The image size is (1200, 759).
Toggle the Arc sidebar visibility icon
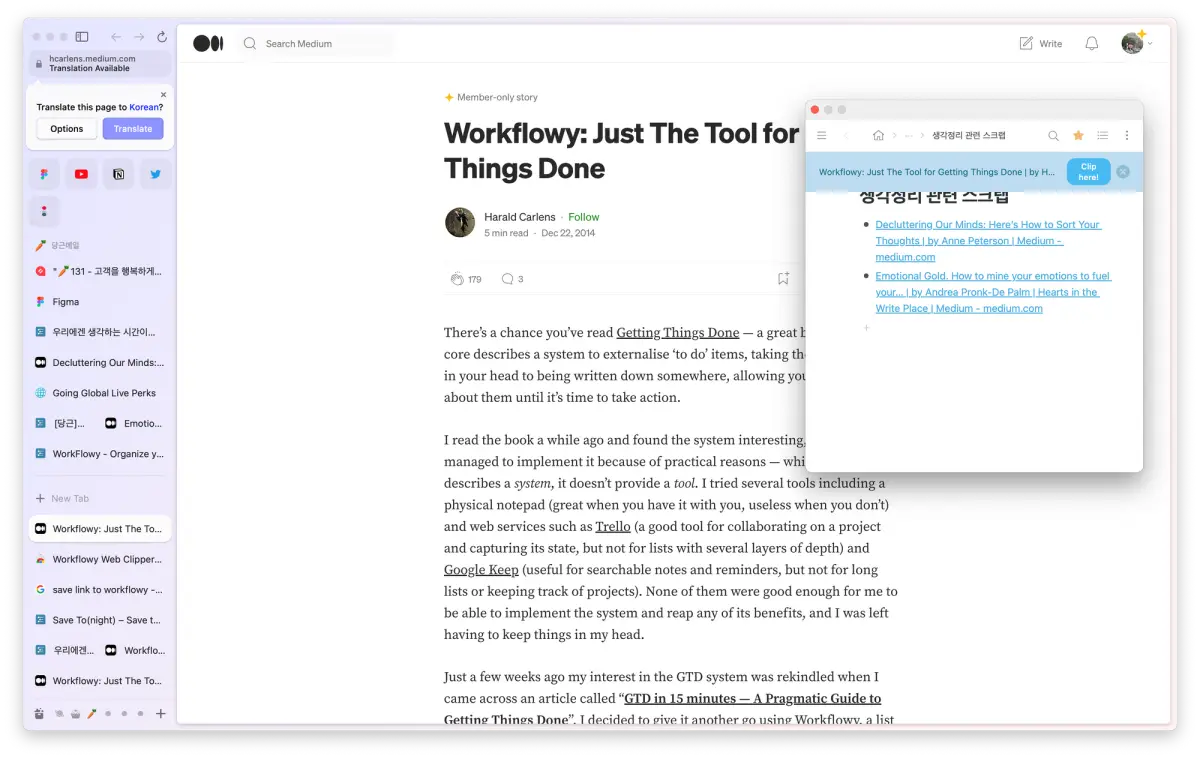tap(82, 37)
